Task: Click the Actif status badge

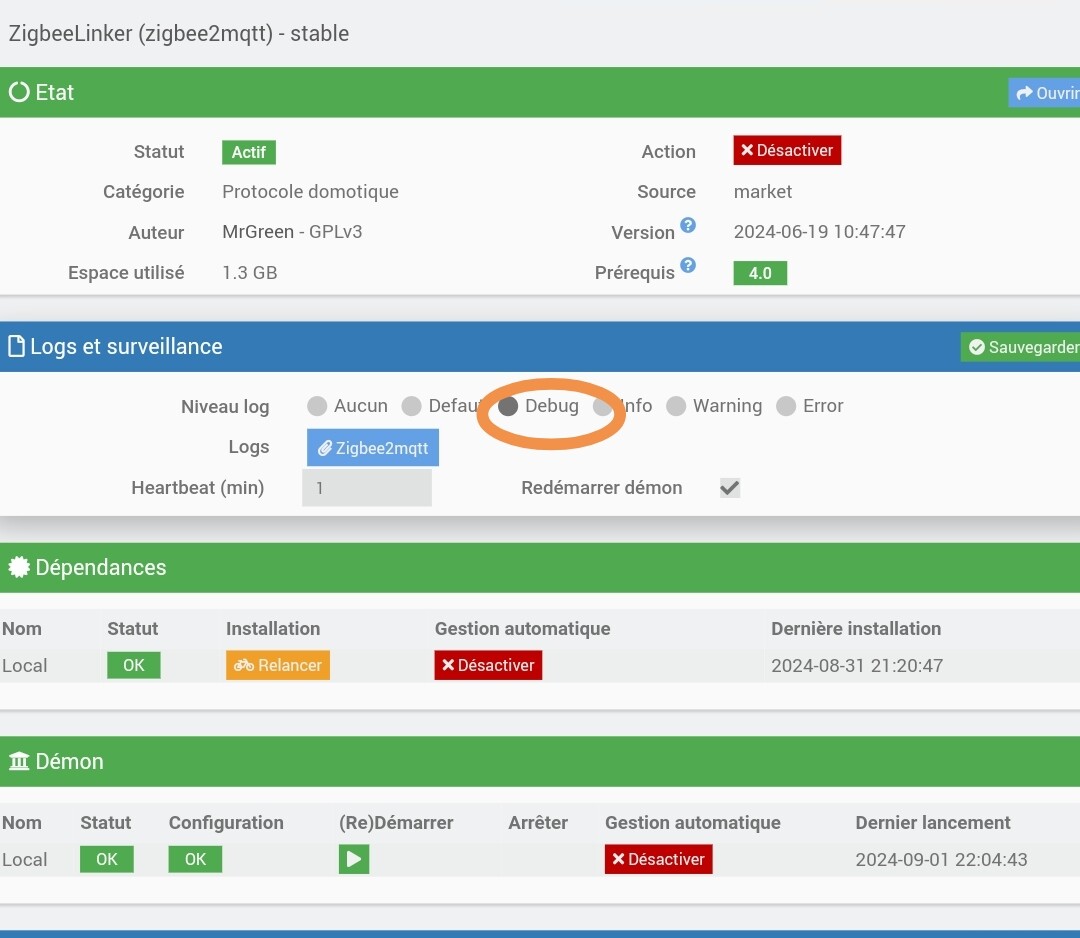Action: (x=249, y=152)
